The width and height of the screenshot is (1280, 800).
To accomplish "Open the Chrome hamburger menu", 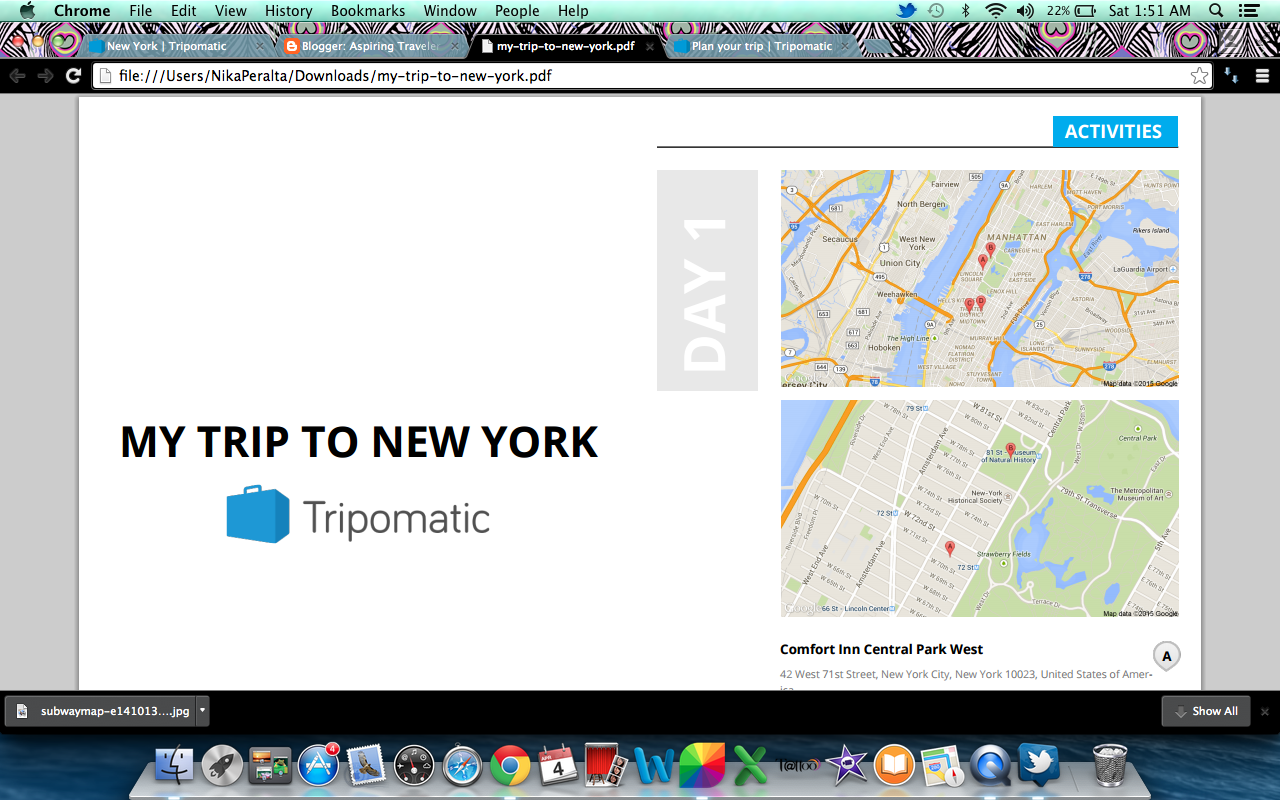I will tap(1262, 76).
